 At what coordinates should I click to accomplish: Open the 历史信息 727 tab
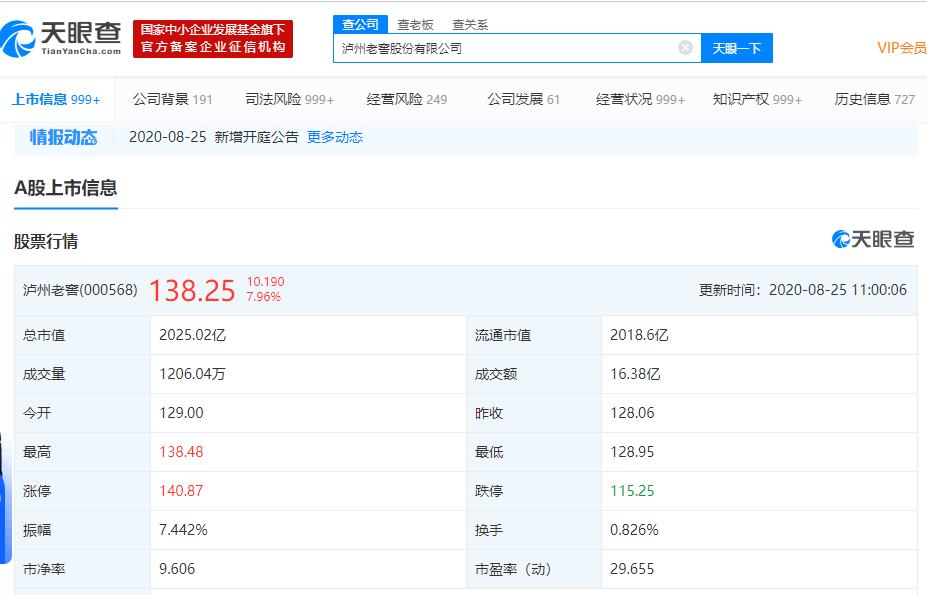point(874,99)
